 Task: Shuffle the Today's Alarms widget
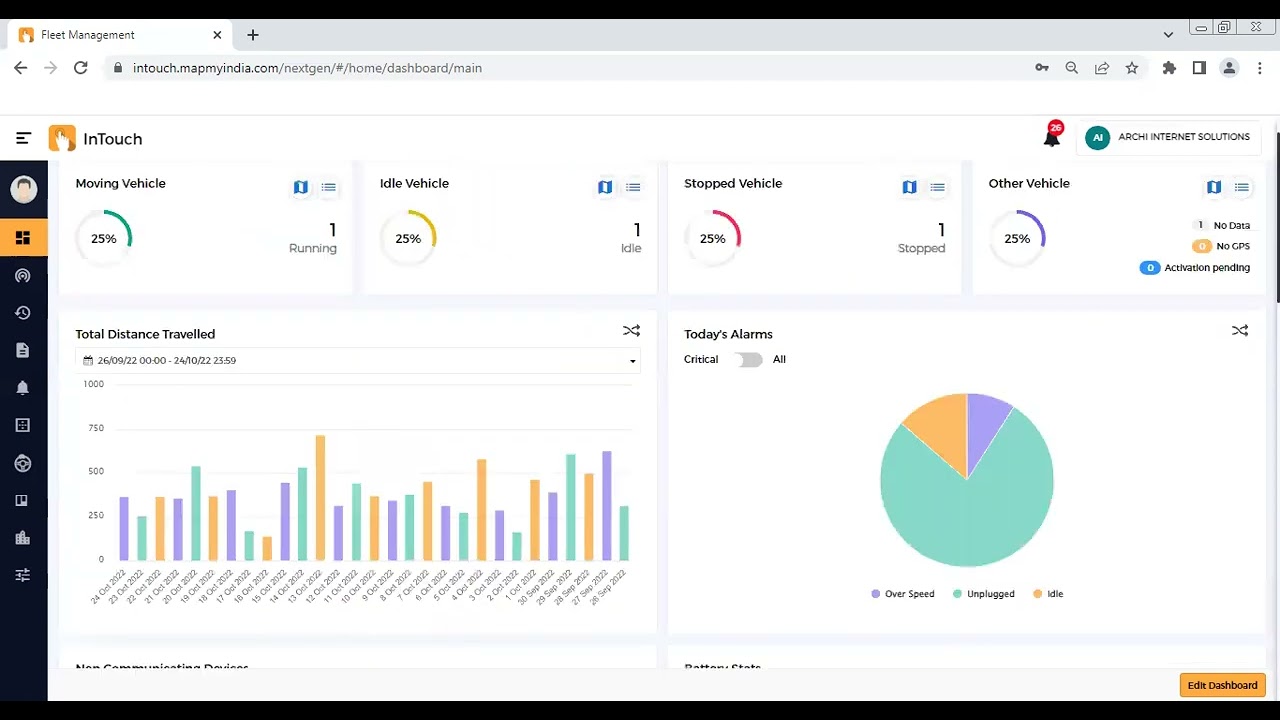[1240, 331]
